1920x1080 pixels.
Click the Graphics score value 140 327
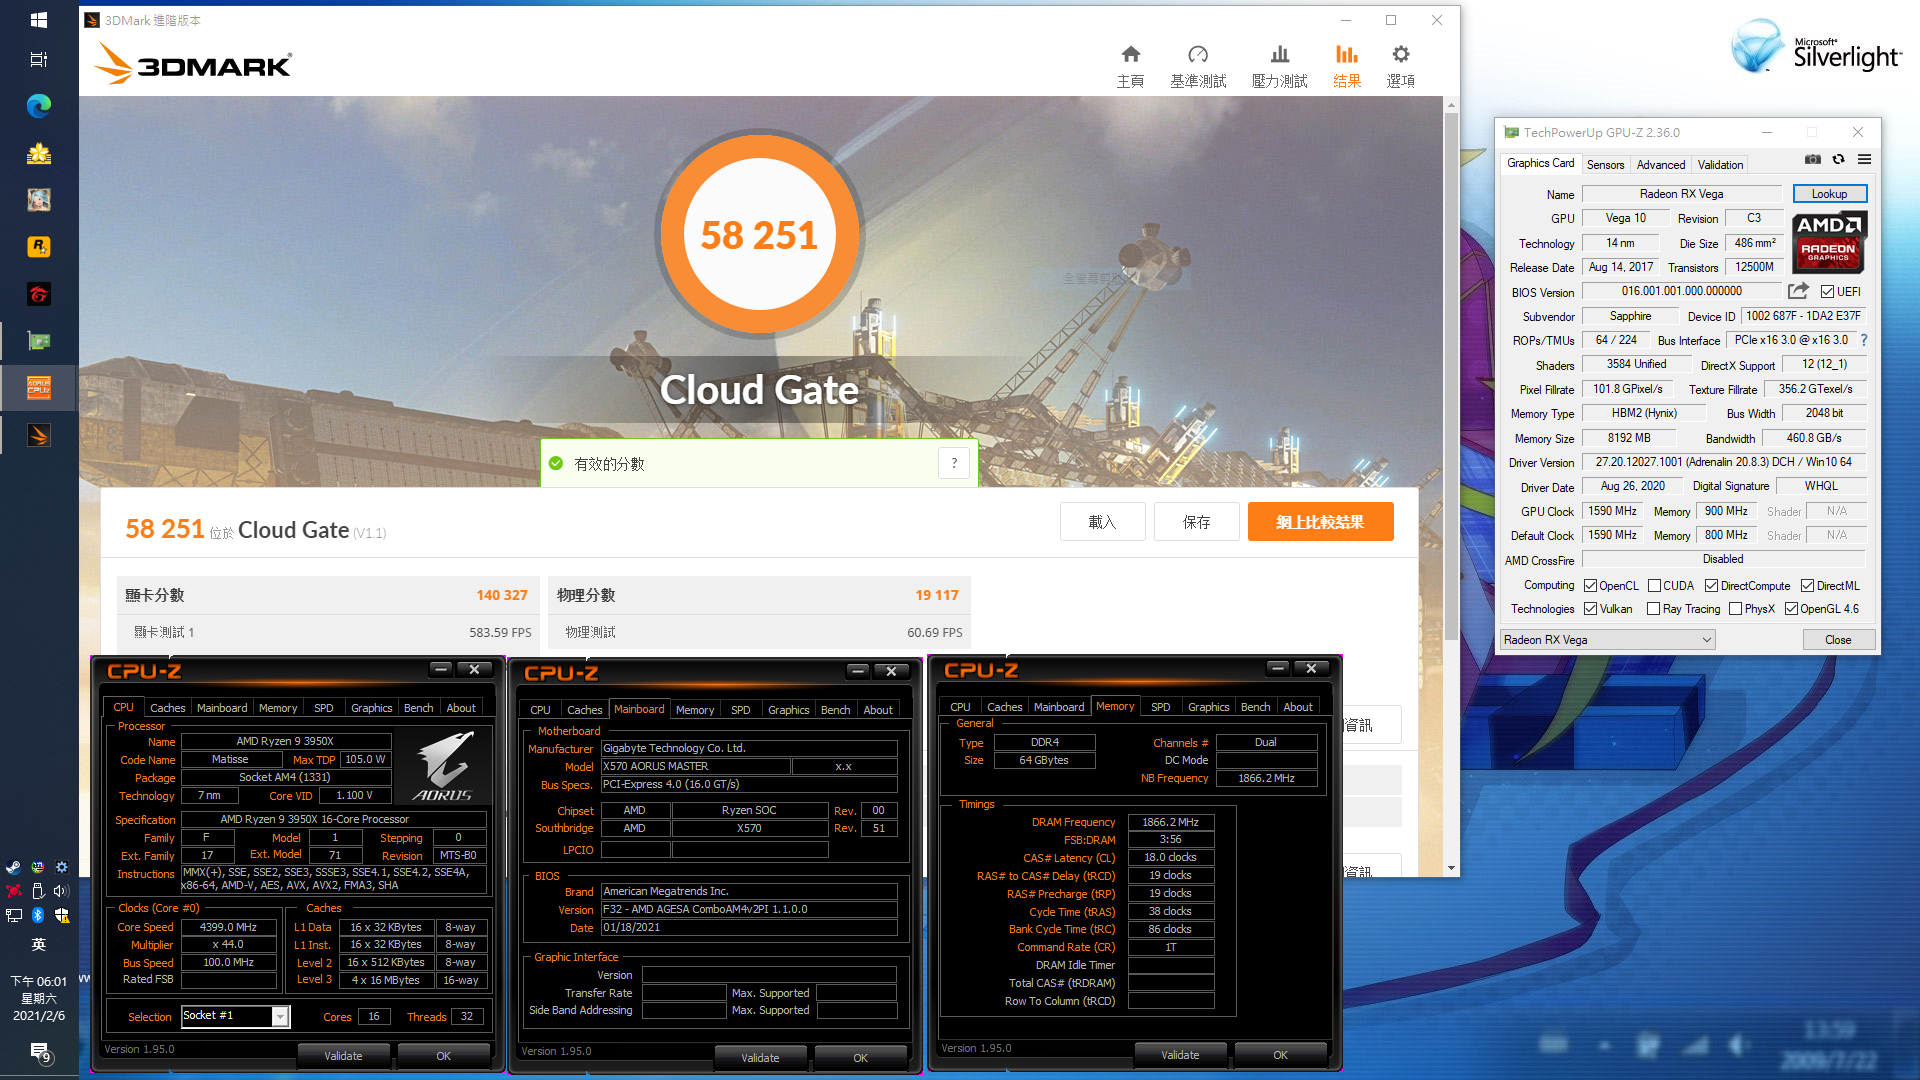[501, 595]
